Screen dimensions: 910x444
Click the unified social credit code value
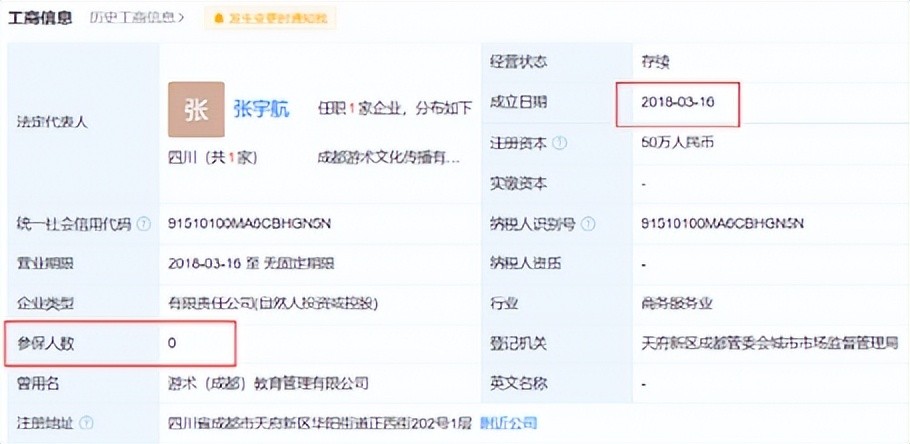click(x=249, y=223)
